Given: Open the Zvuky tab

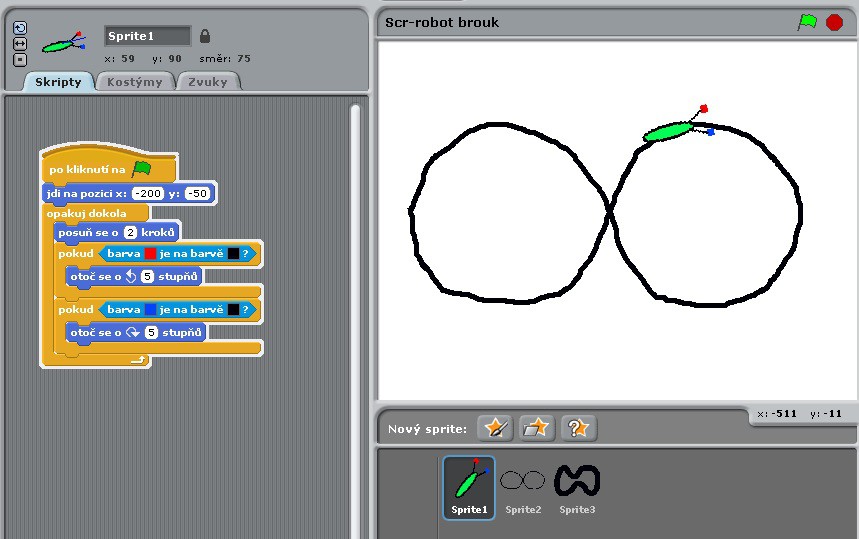Looking at the screenshot, I should [x=209, y=82].
